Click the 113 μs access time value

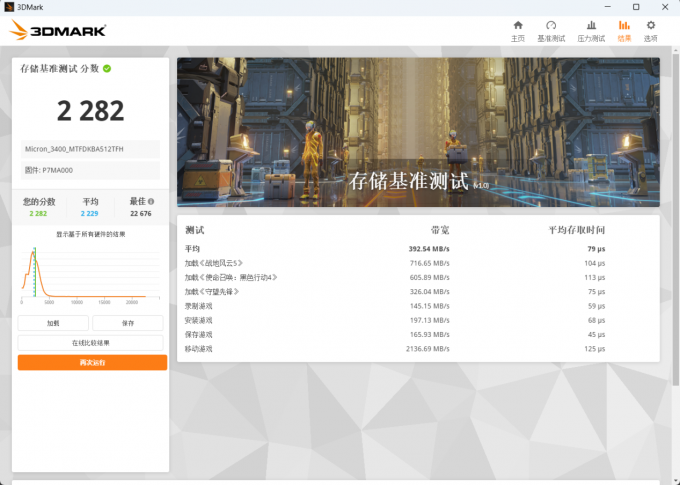click(595, 278)
